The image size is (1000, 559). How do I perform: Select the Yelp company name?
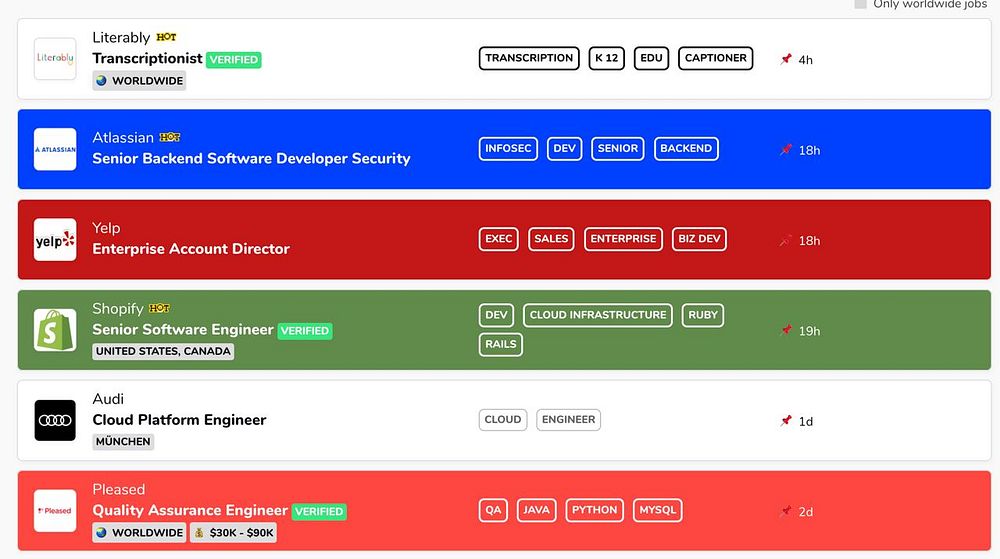click(107, 228)
